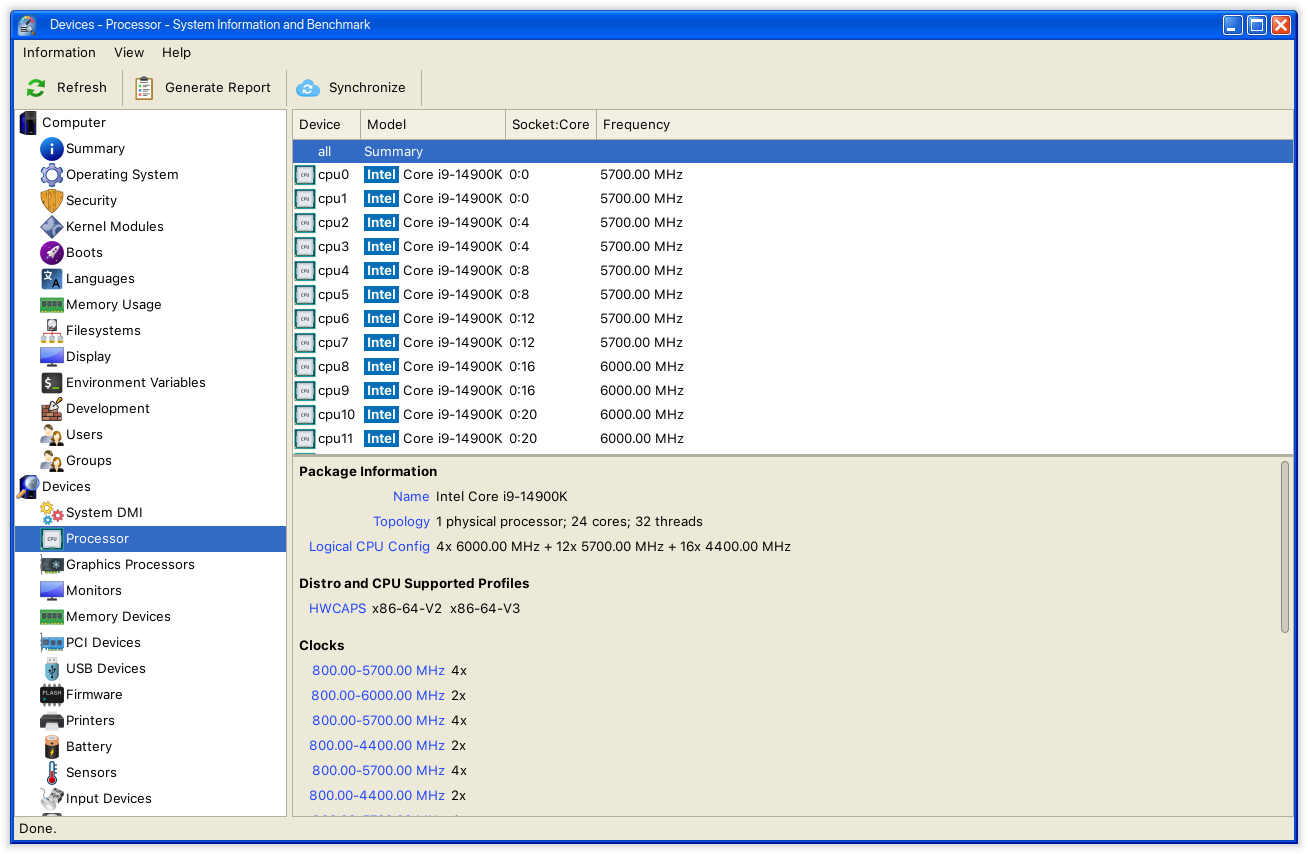
Task: Open the Battery icon
Action: (52, 747)
